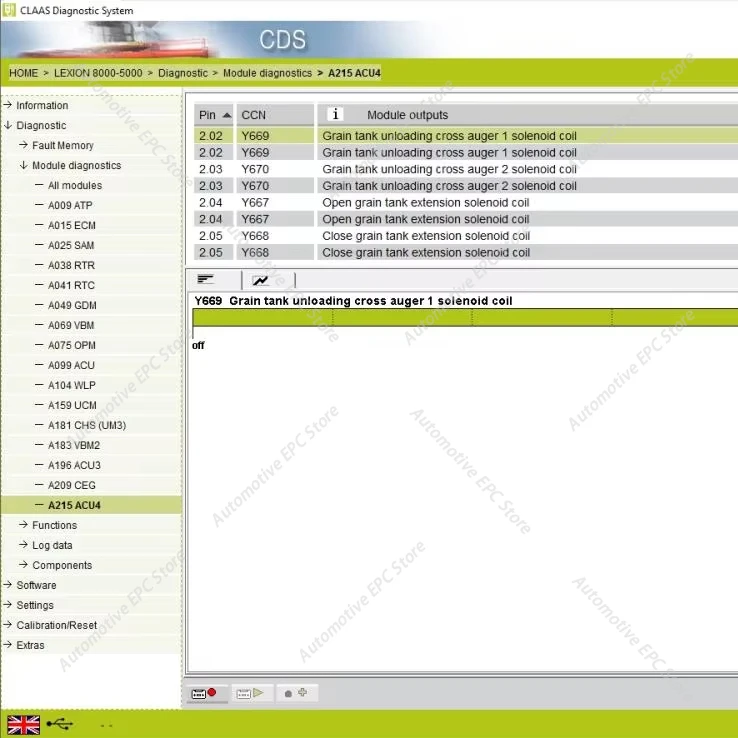Select the grey Y669 cross auger 1 row
The width and height of the screenshot is (738, 738).
click(466, 152)
